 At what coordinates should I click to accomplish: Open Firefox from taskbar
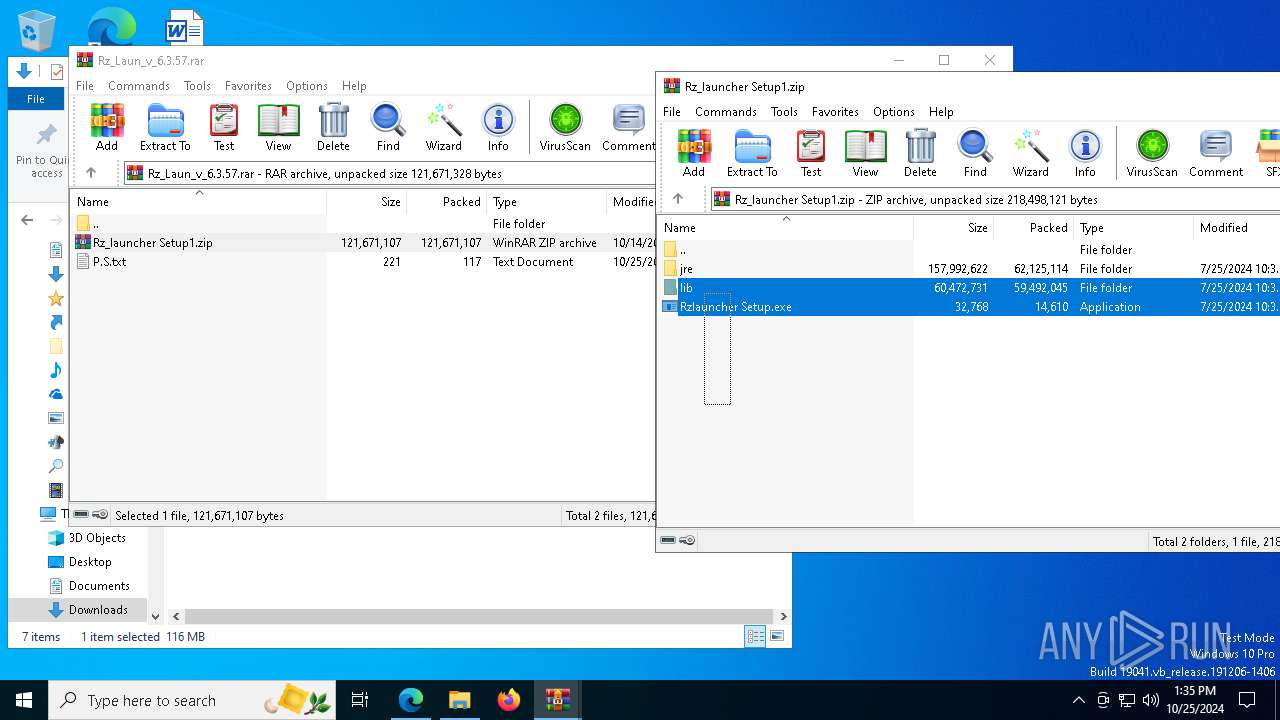point(509,700)
